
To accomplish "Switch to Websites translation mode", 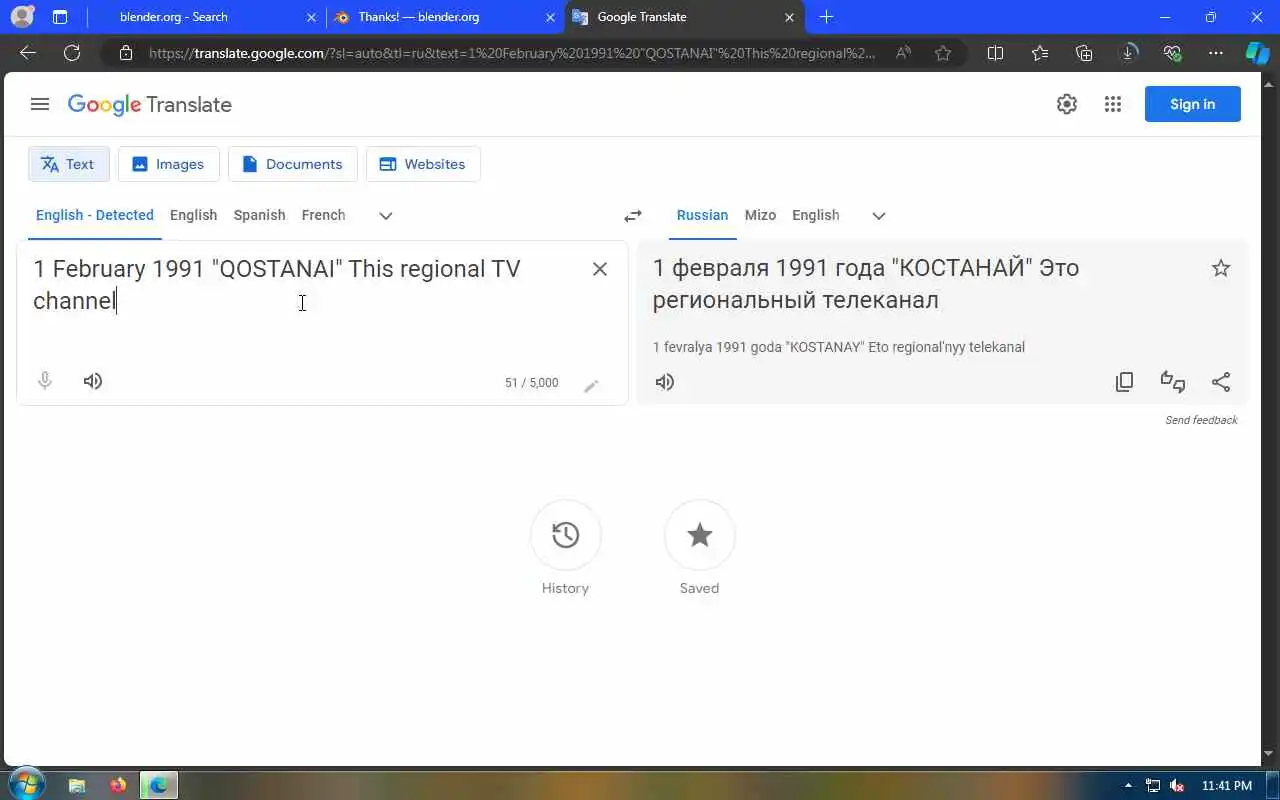I will 423,164.
